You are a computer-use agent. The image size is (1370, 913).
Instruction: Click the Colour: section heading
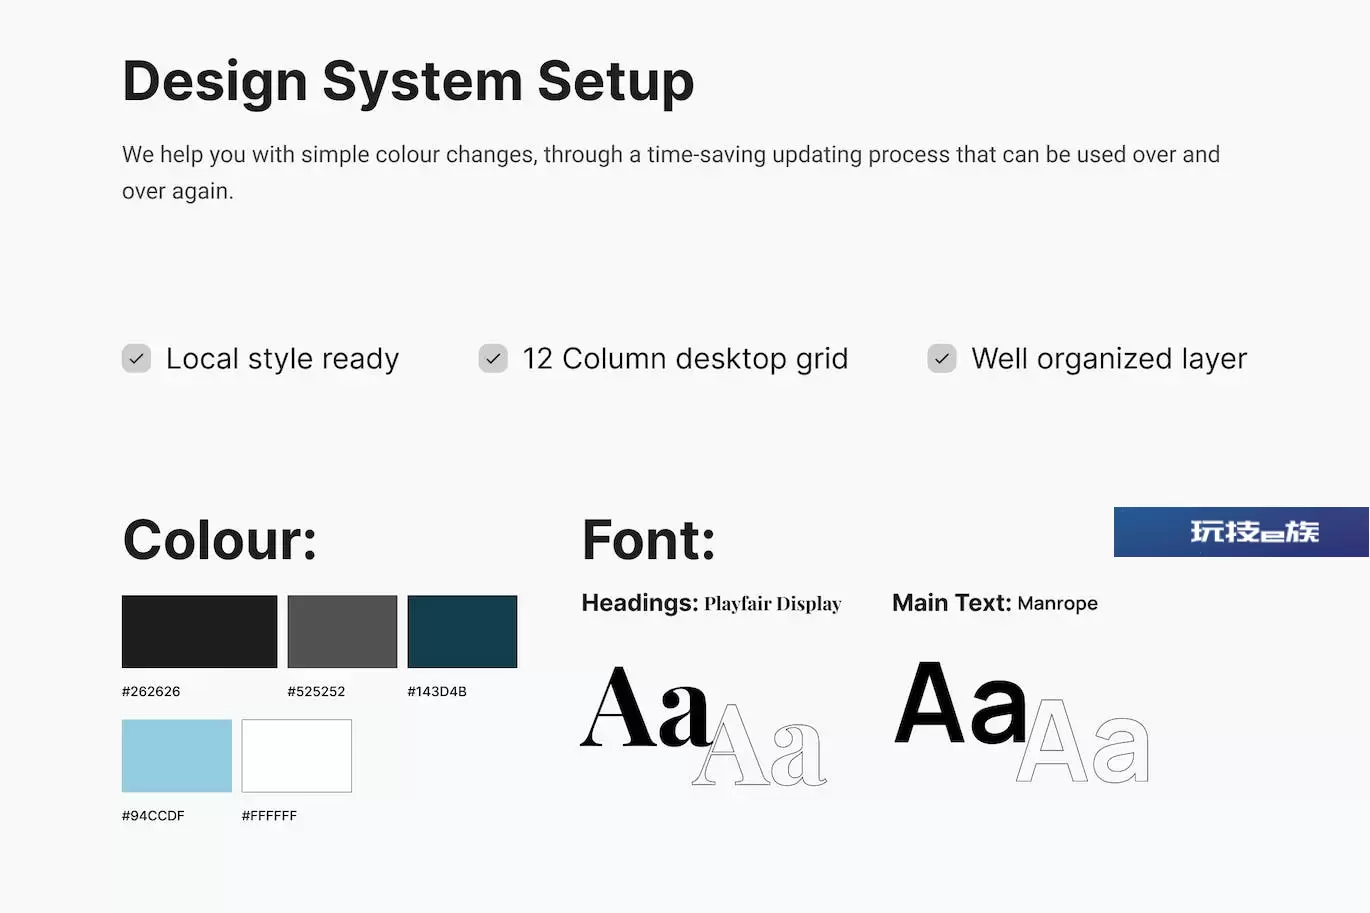220,540
